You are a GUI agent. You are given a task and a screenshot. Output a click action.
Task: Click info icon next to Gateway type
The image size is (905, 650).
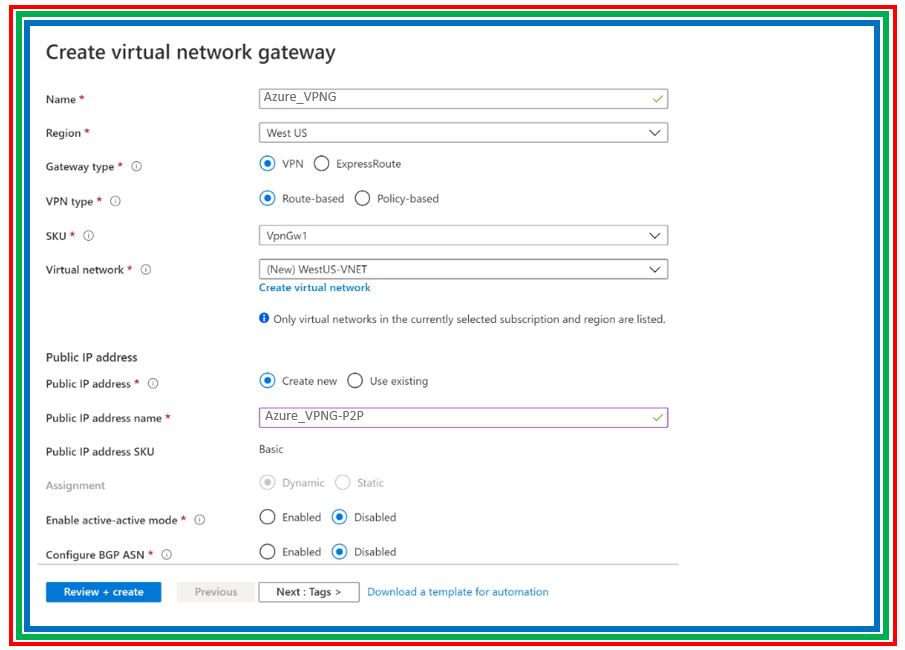pyautogui.click(x=137, y=167)
